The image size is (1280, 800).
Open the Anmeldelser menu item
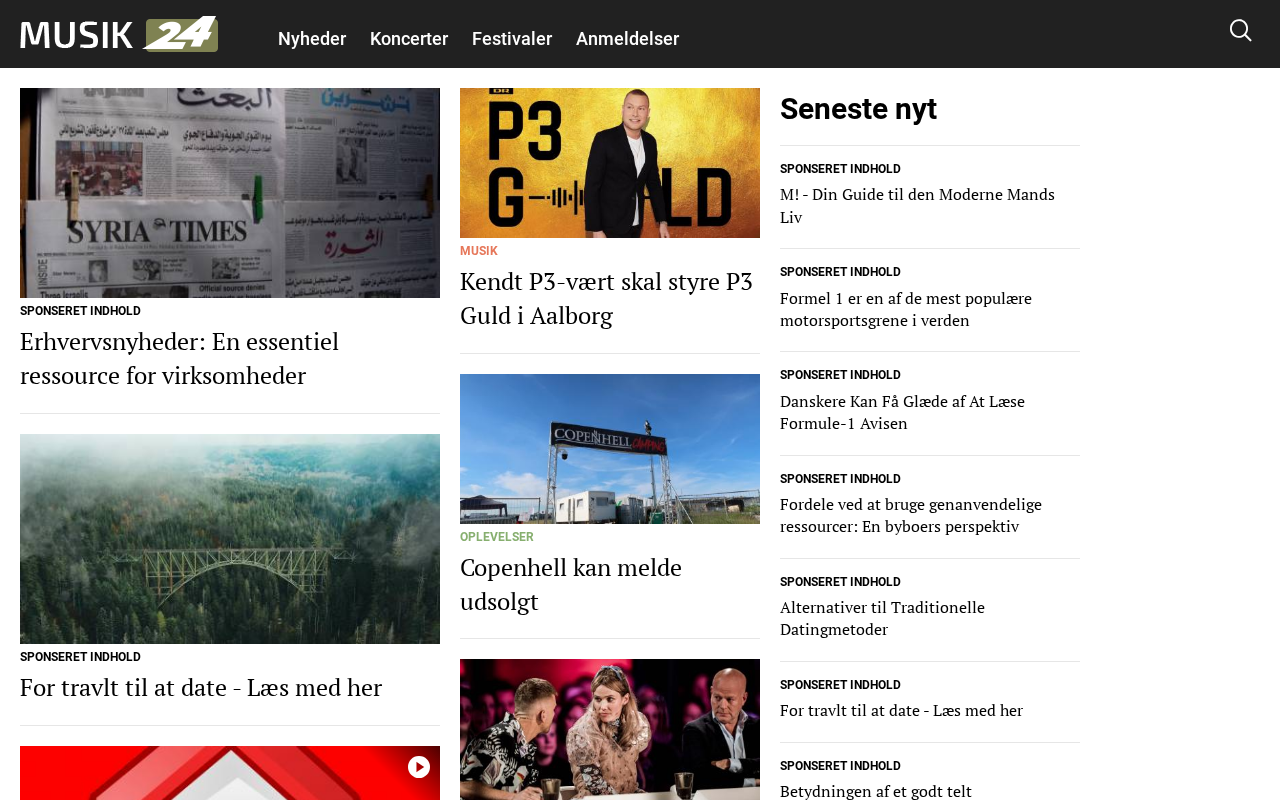tap(627, 39)
